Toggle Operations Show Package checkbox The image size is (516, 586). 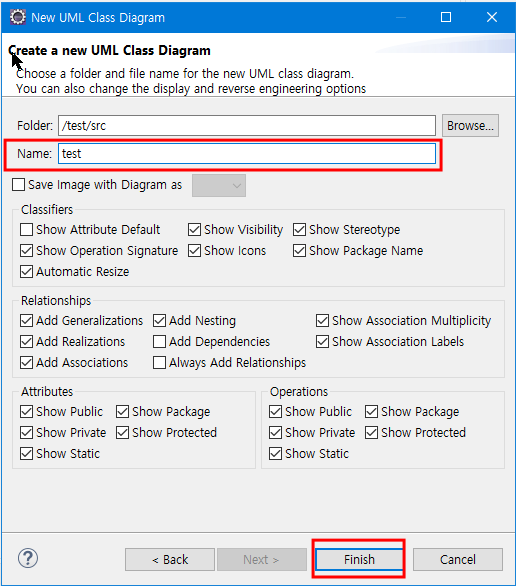[371, 412]
